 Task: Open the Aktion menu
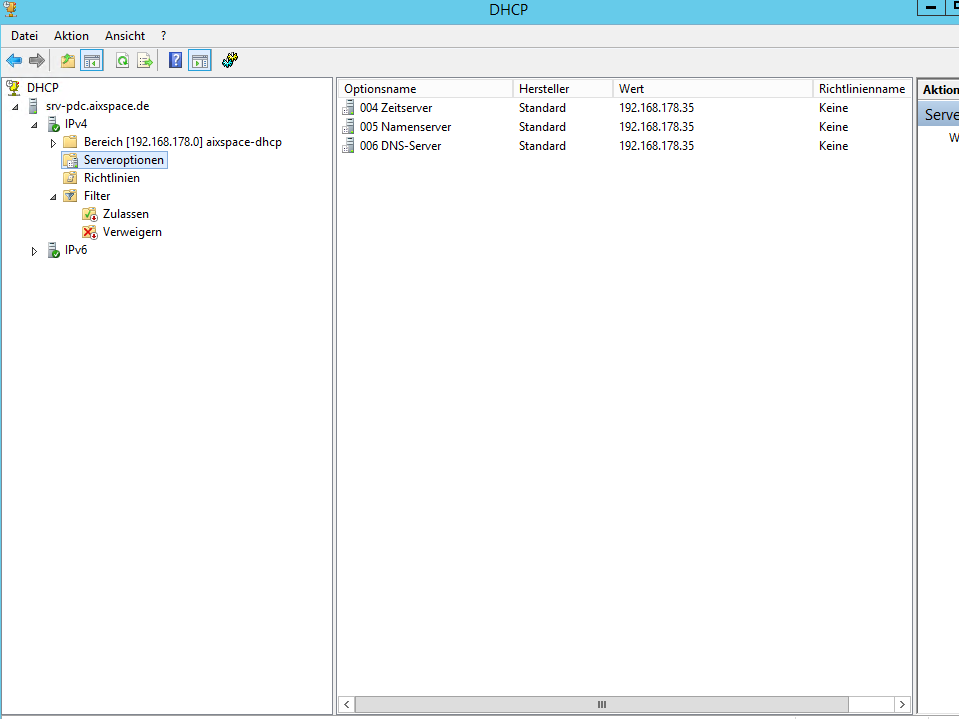click(71, 36)
